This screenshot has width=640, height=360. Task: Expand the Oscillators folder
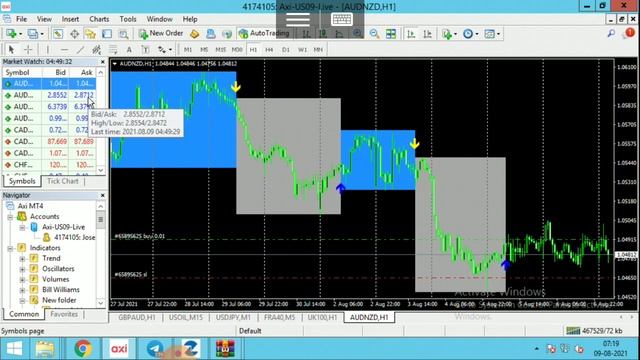[22, 269]
